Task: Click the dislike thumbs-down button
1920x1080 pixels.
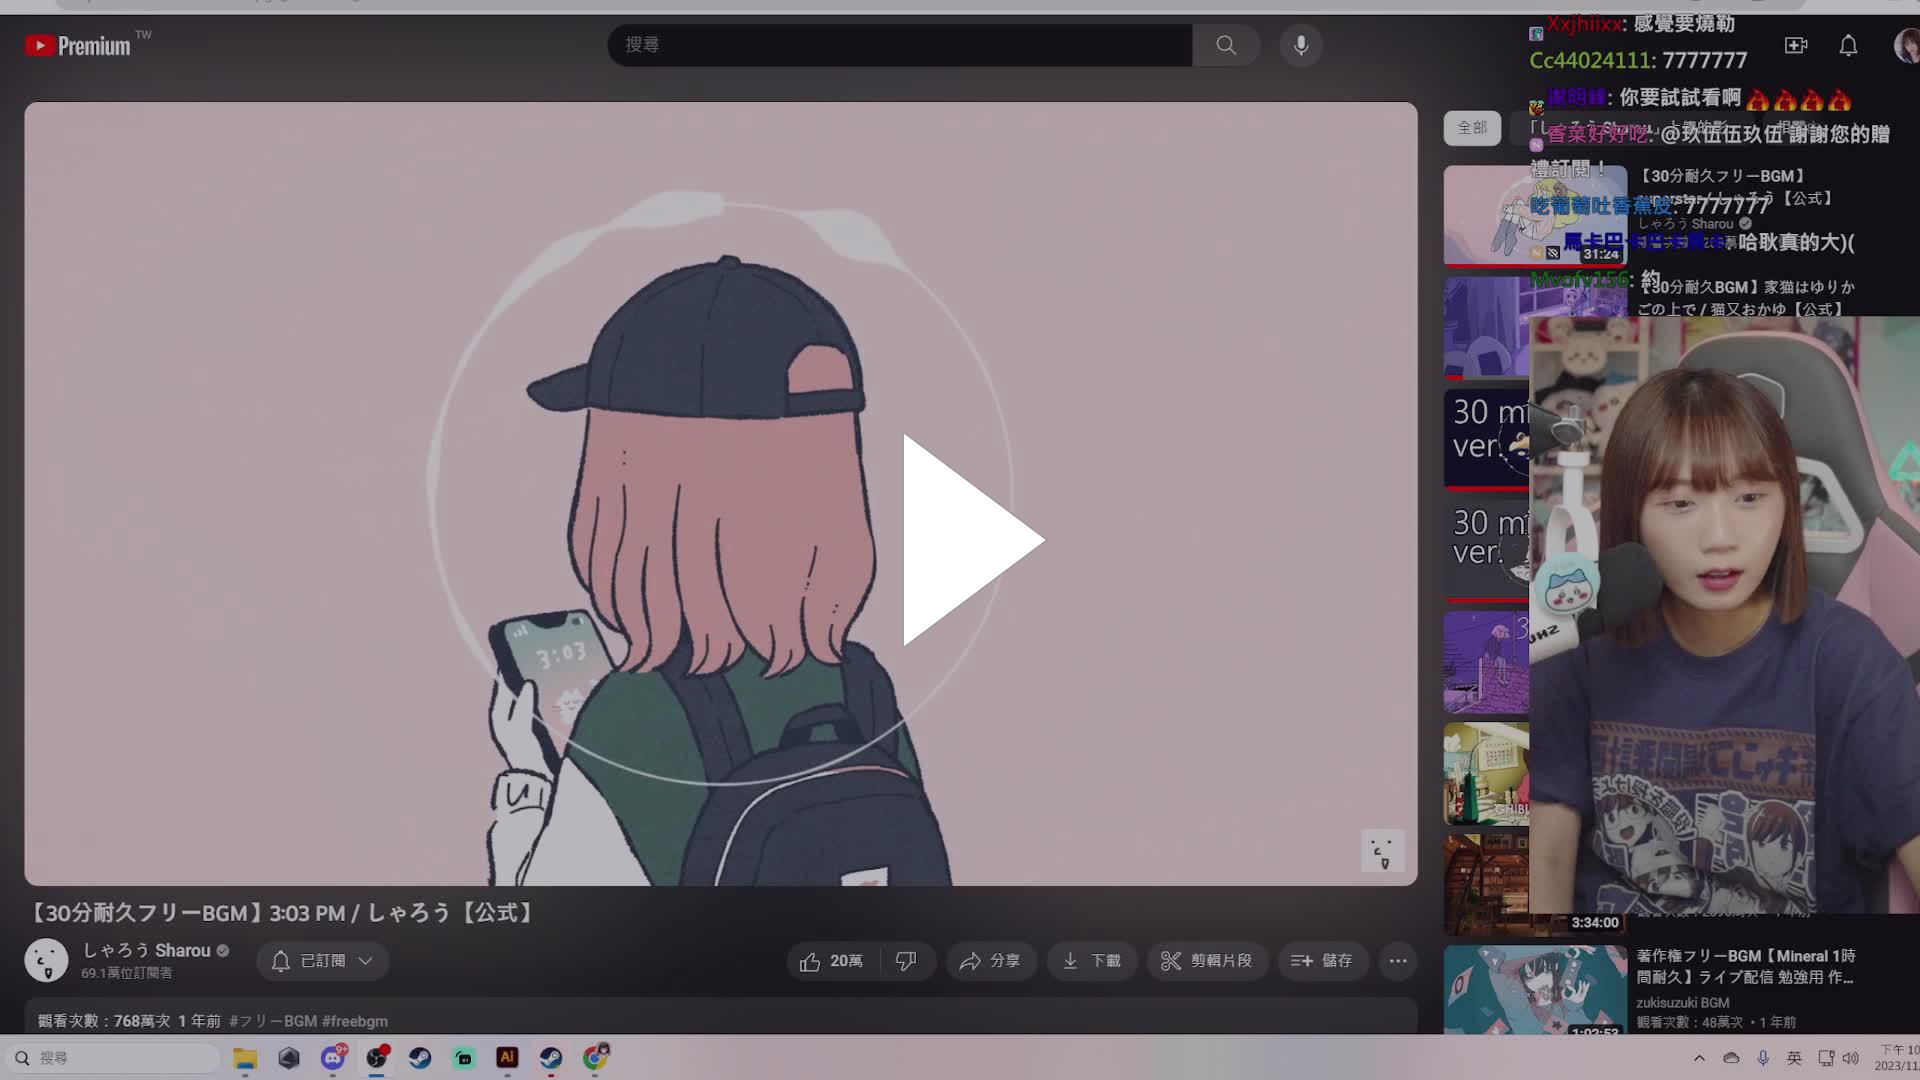Action: tap(906, 960)
